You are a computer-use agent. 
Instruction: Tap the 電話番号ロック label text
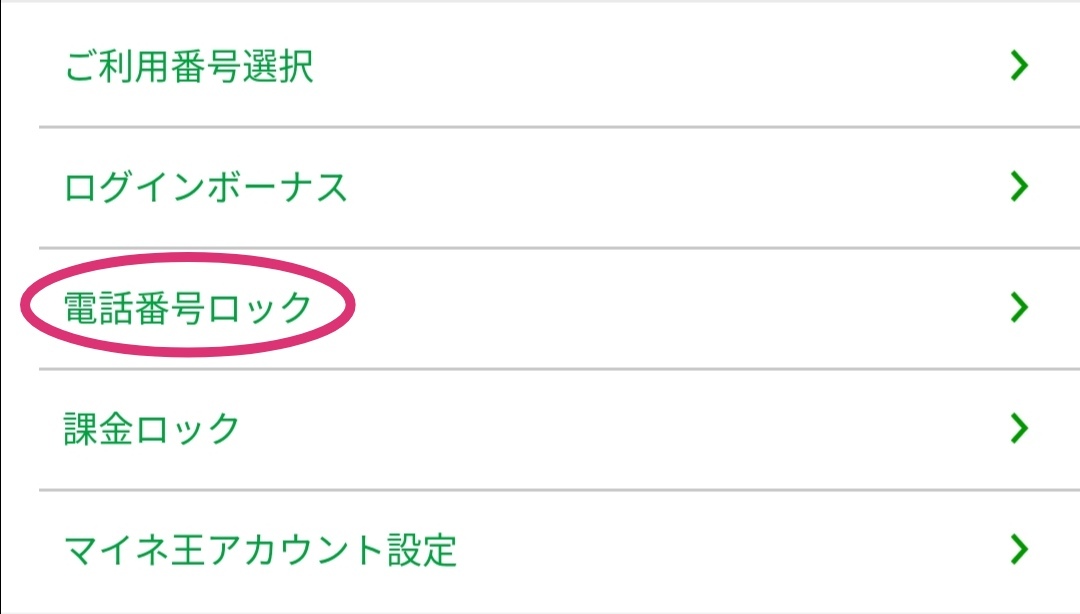coord(188,308)
